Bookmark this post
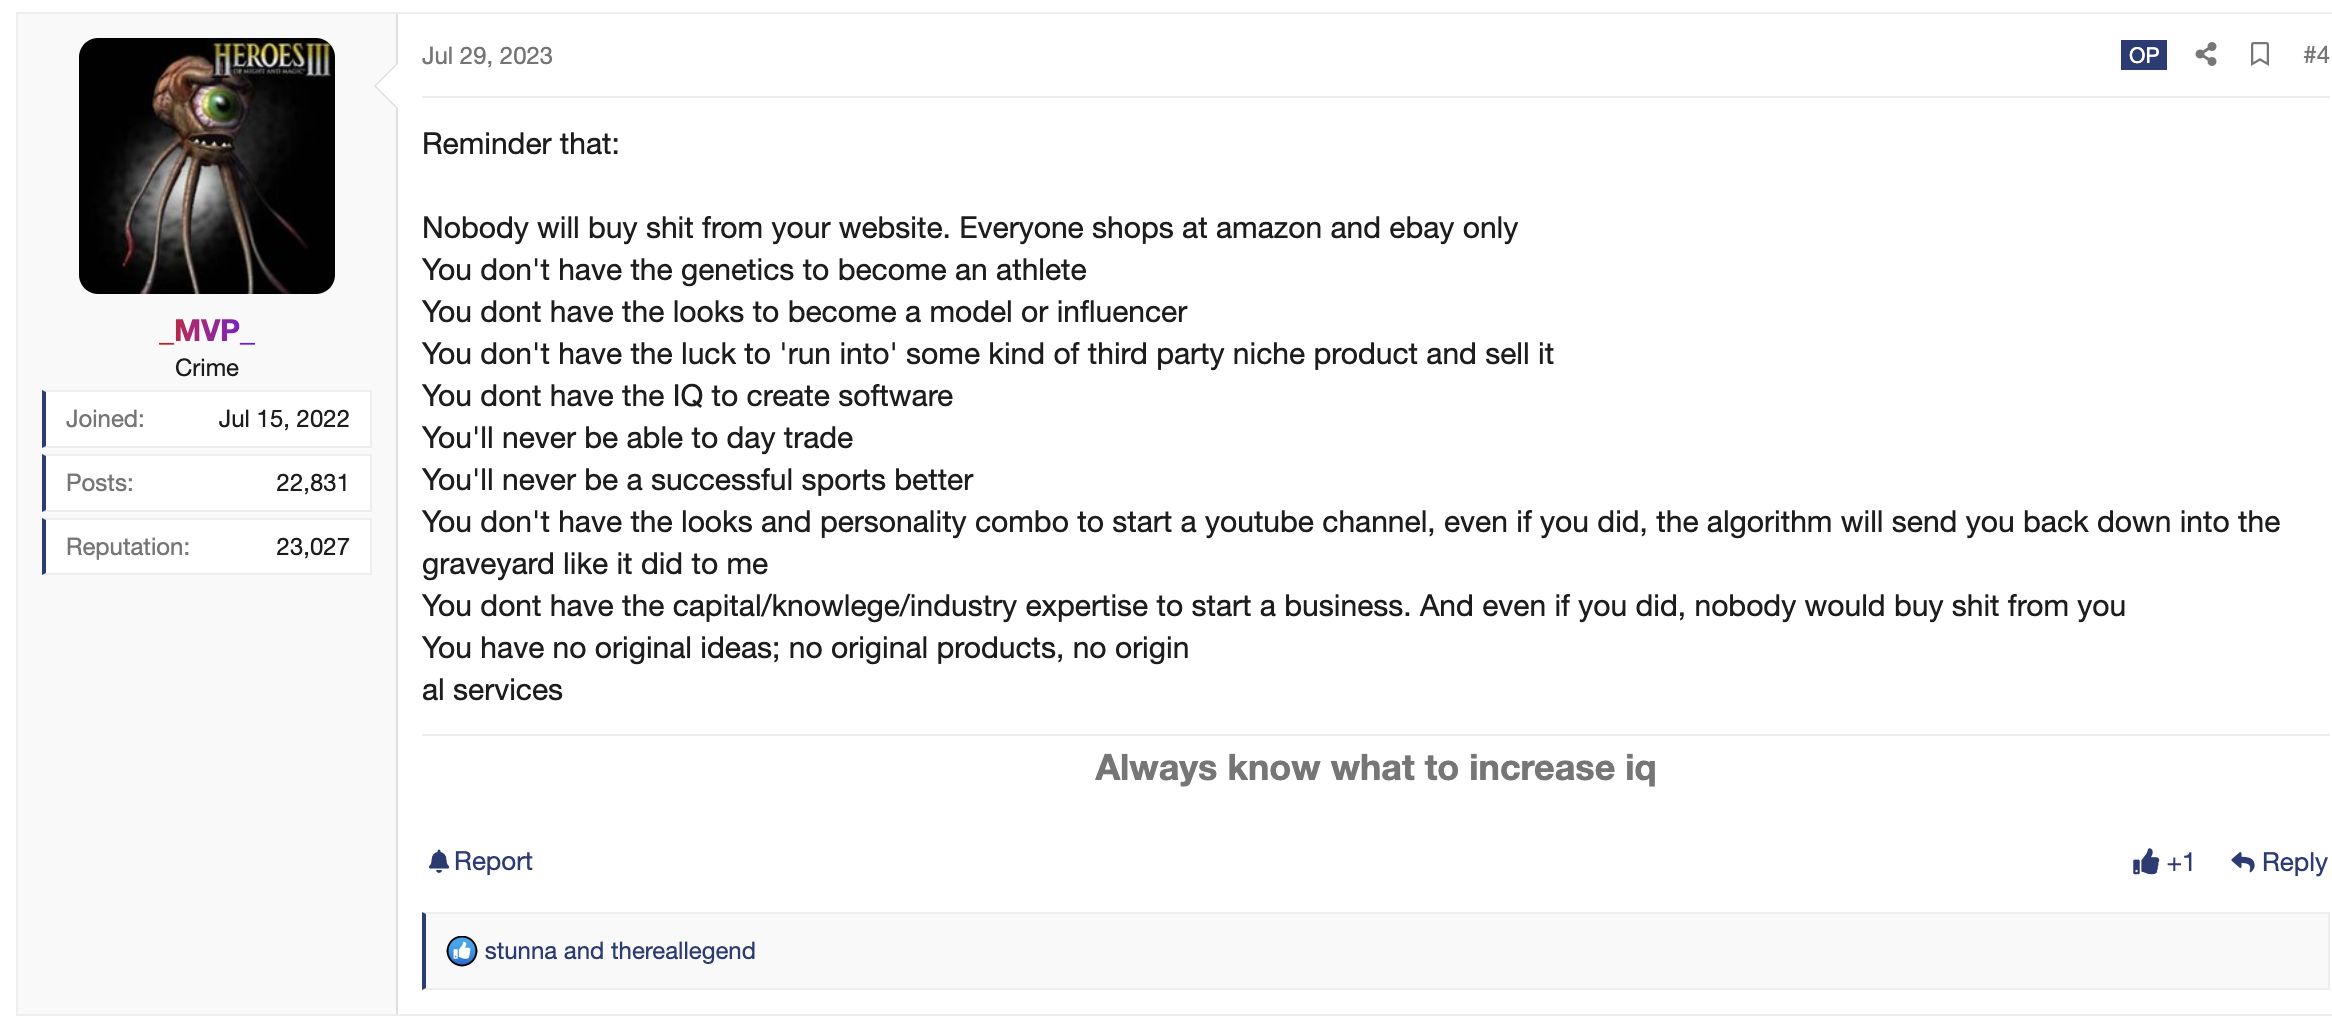2332x1036 pixels. [2259, 54]
